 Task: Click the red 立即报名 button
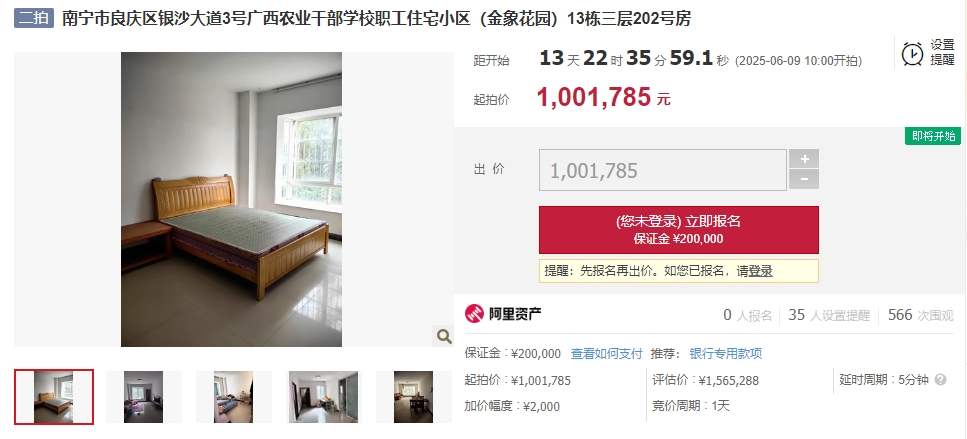679,230
